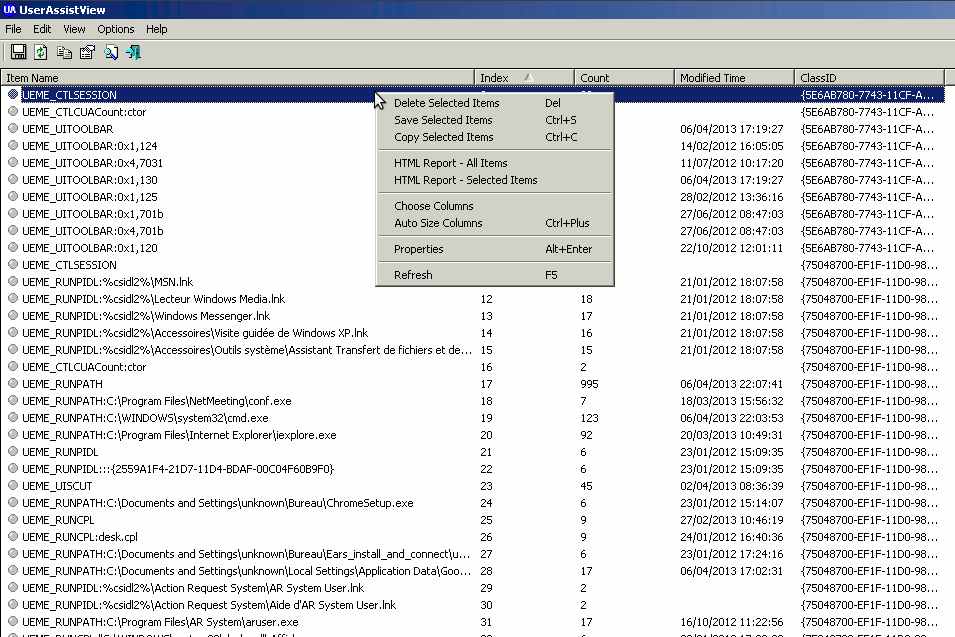Open the File menu
955x637 pixels.
[x=13, y=29]
